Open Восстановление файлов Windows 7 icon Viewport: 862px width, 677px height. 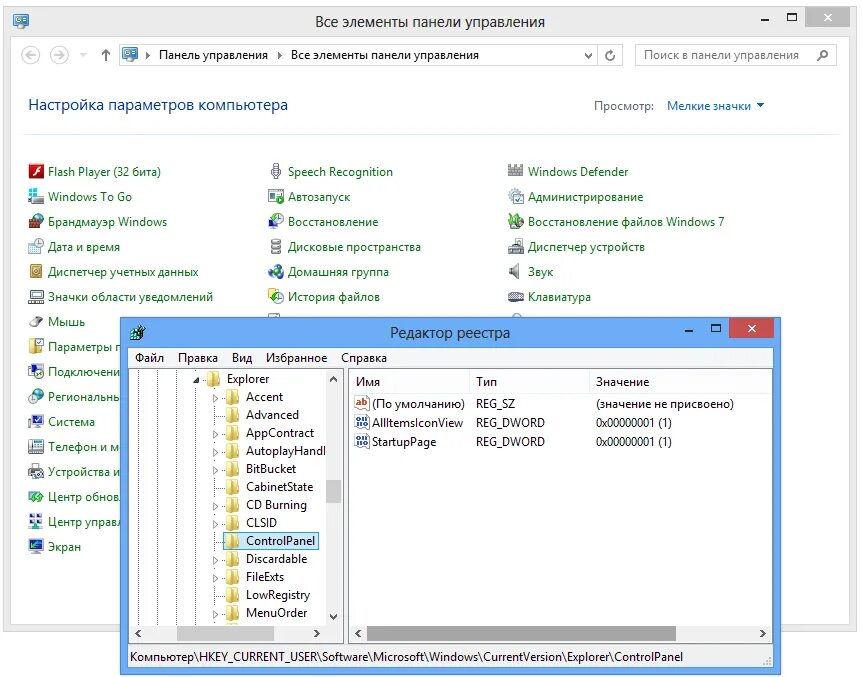pos(516,222)
